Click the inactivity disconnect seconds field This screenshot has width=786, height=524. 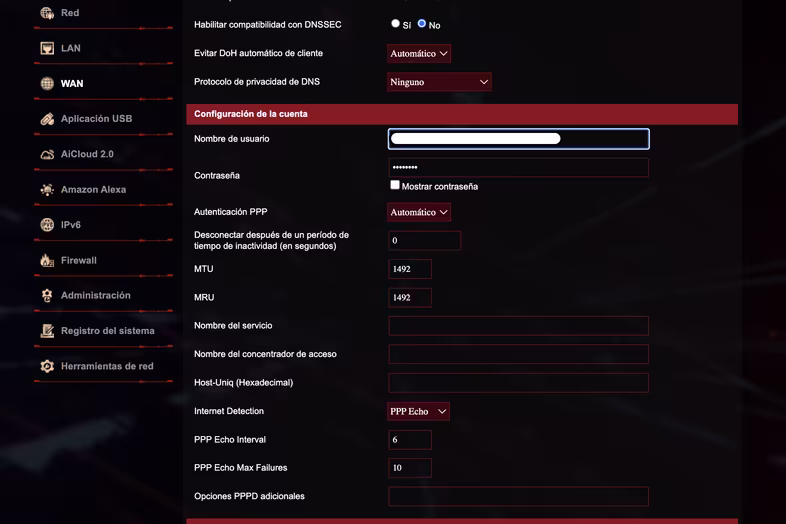(424, 241)
